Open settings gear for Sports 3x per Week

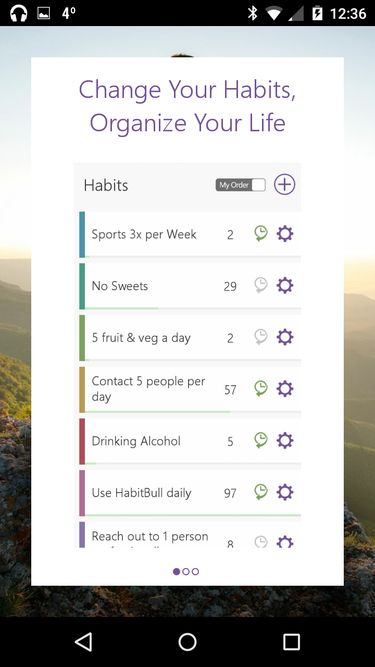pos(285,234)
